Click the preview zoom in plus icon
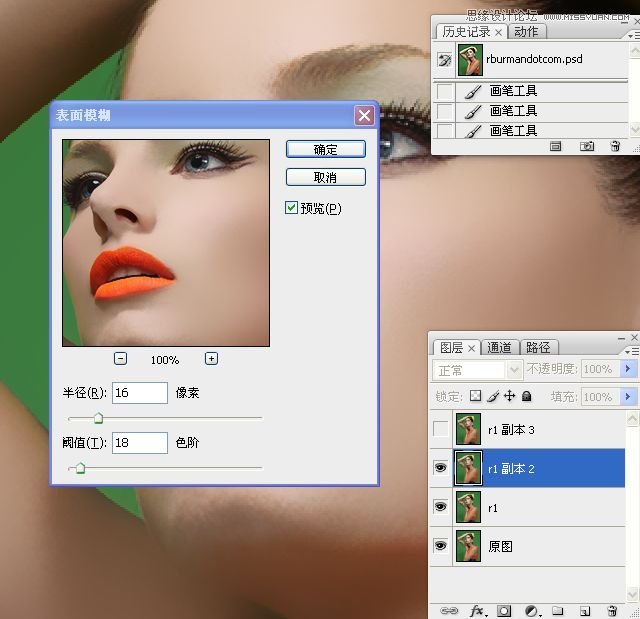Image resolution: width=640 pixels, height=619 pixels. 211,359
